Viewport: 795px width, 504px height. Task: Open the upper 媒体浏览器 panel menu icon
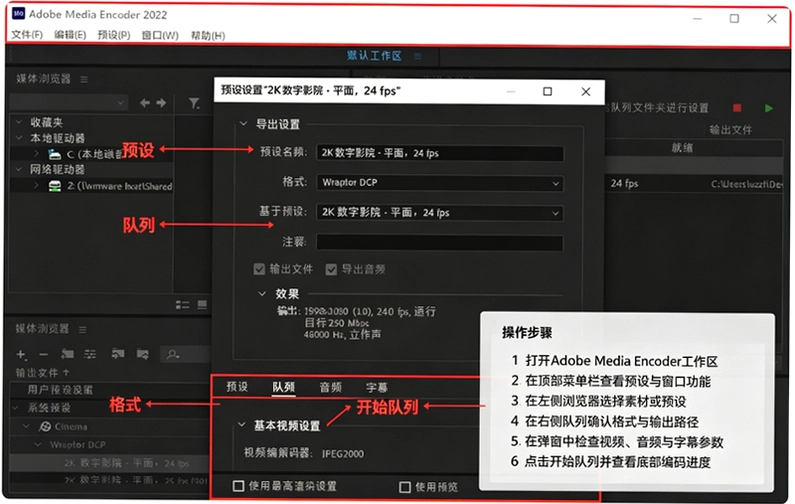click(x=84, y=80)
